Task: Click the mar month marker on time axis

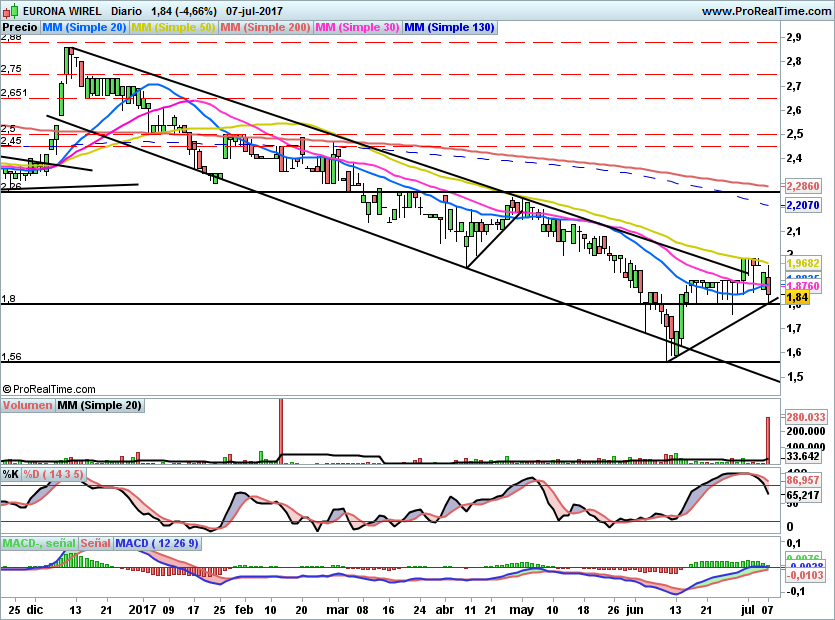Action: click(337, 609)
